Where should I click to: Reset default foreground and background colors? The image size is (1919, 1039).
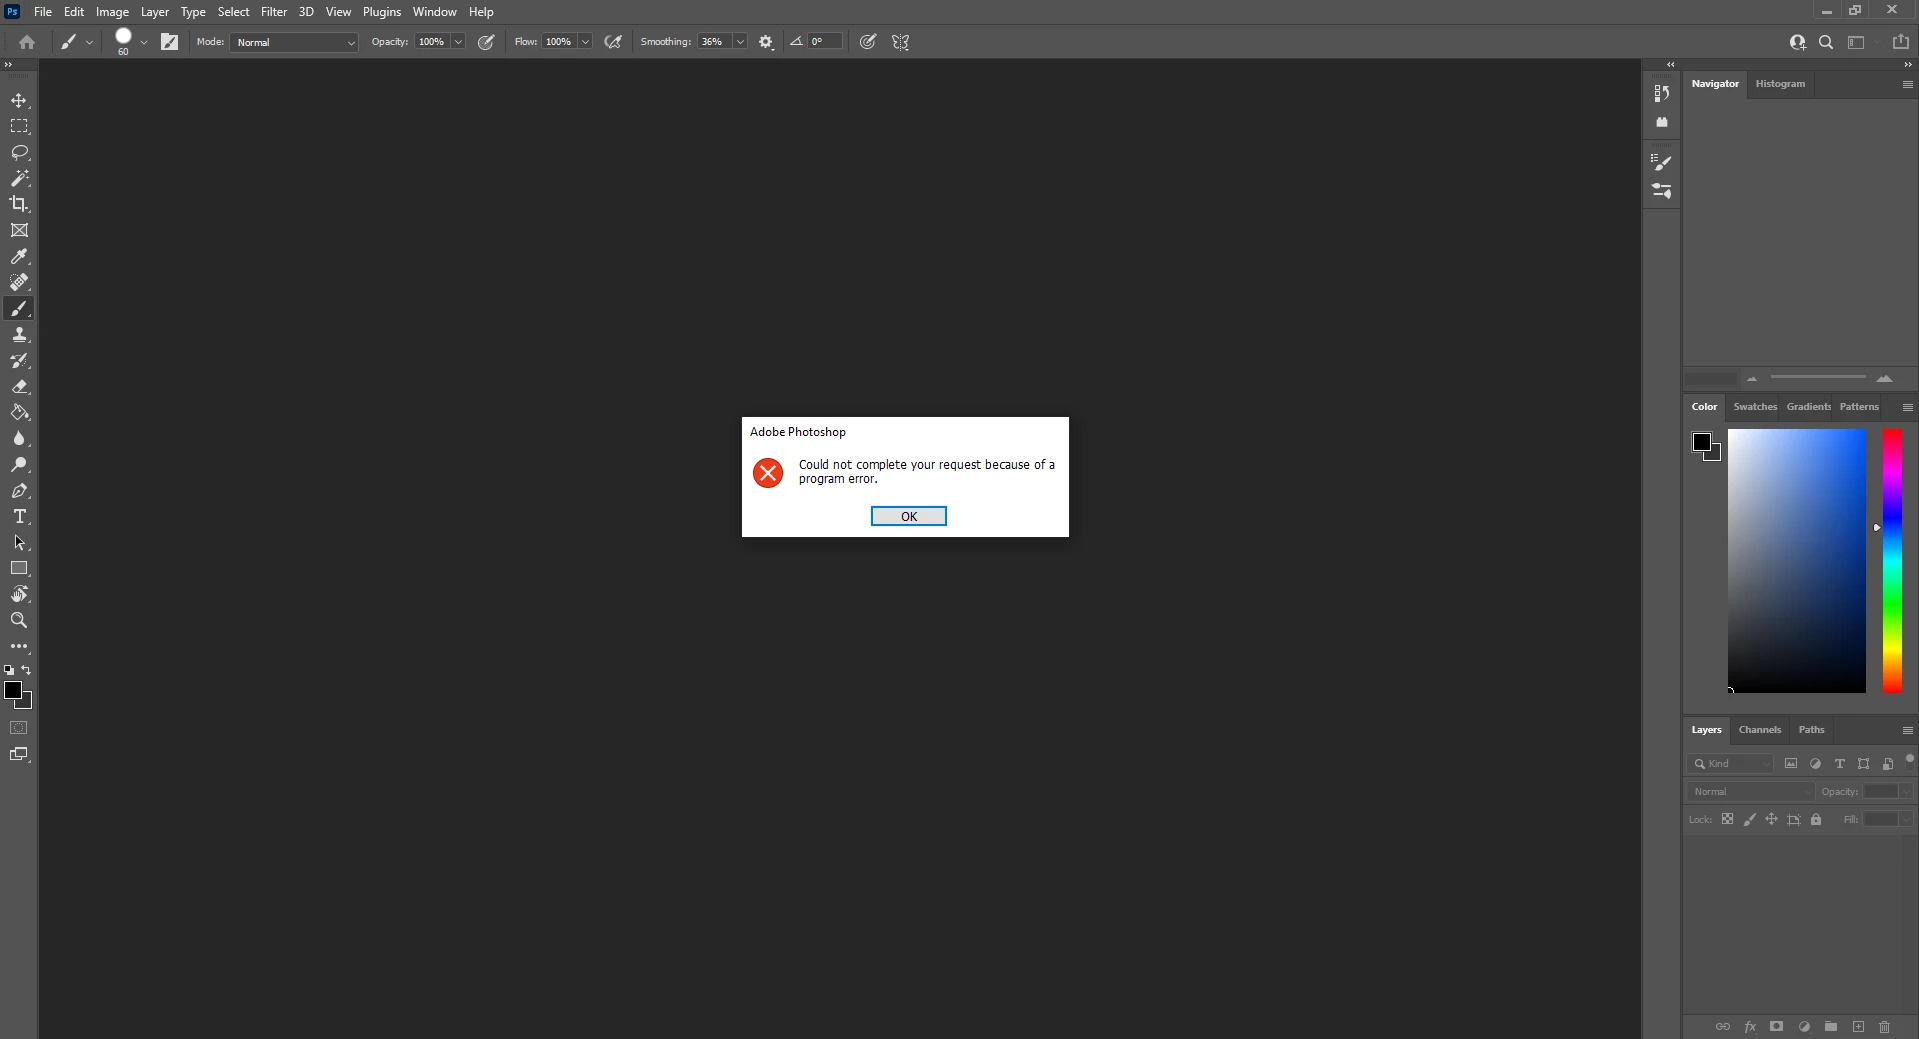9,670
